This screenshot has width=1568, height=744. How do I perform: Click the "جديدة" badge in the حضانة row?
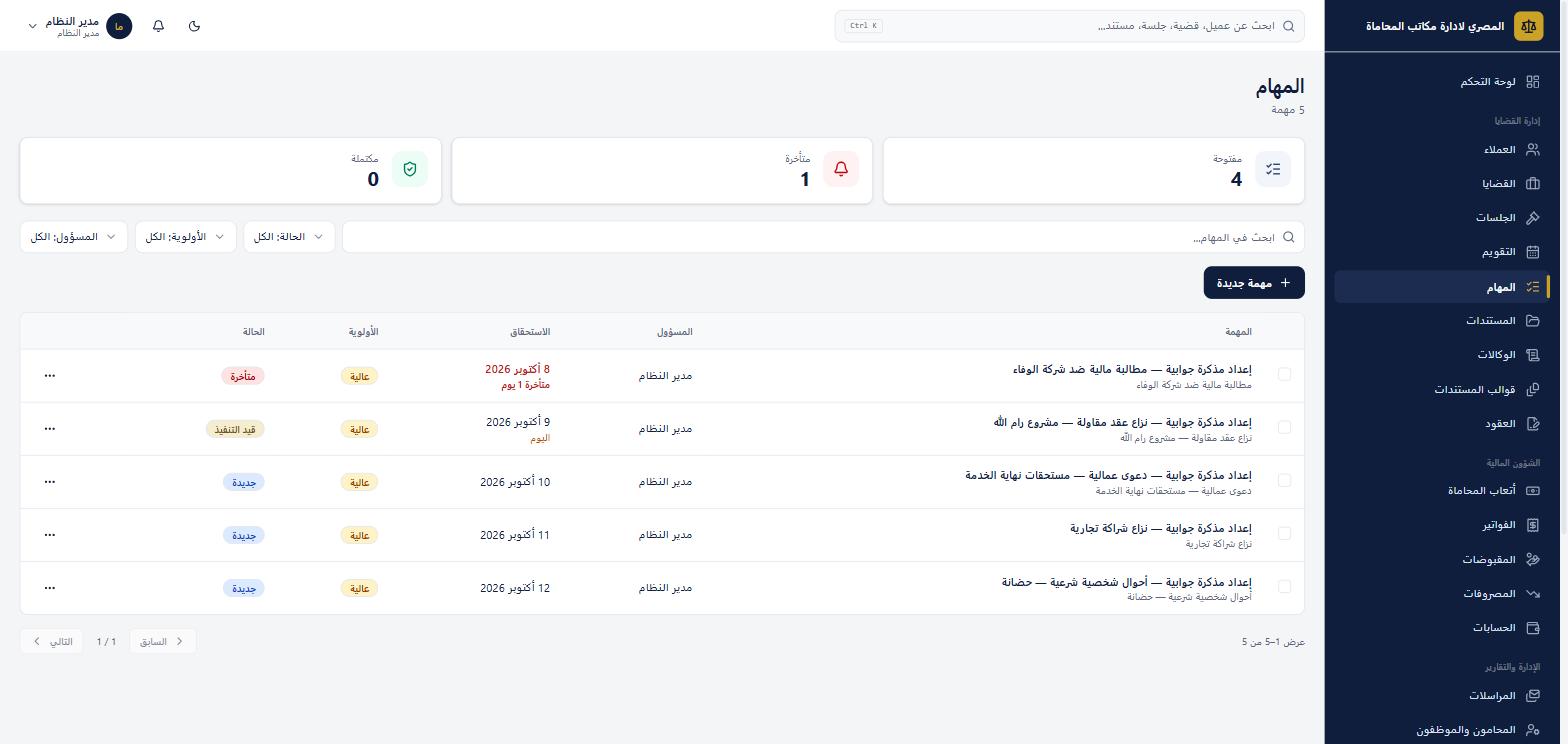(243, 588)
